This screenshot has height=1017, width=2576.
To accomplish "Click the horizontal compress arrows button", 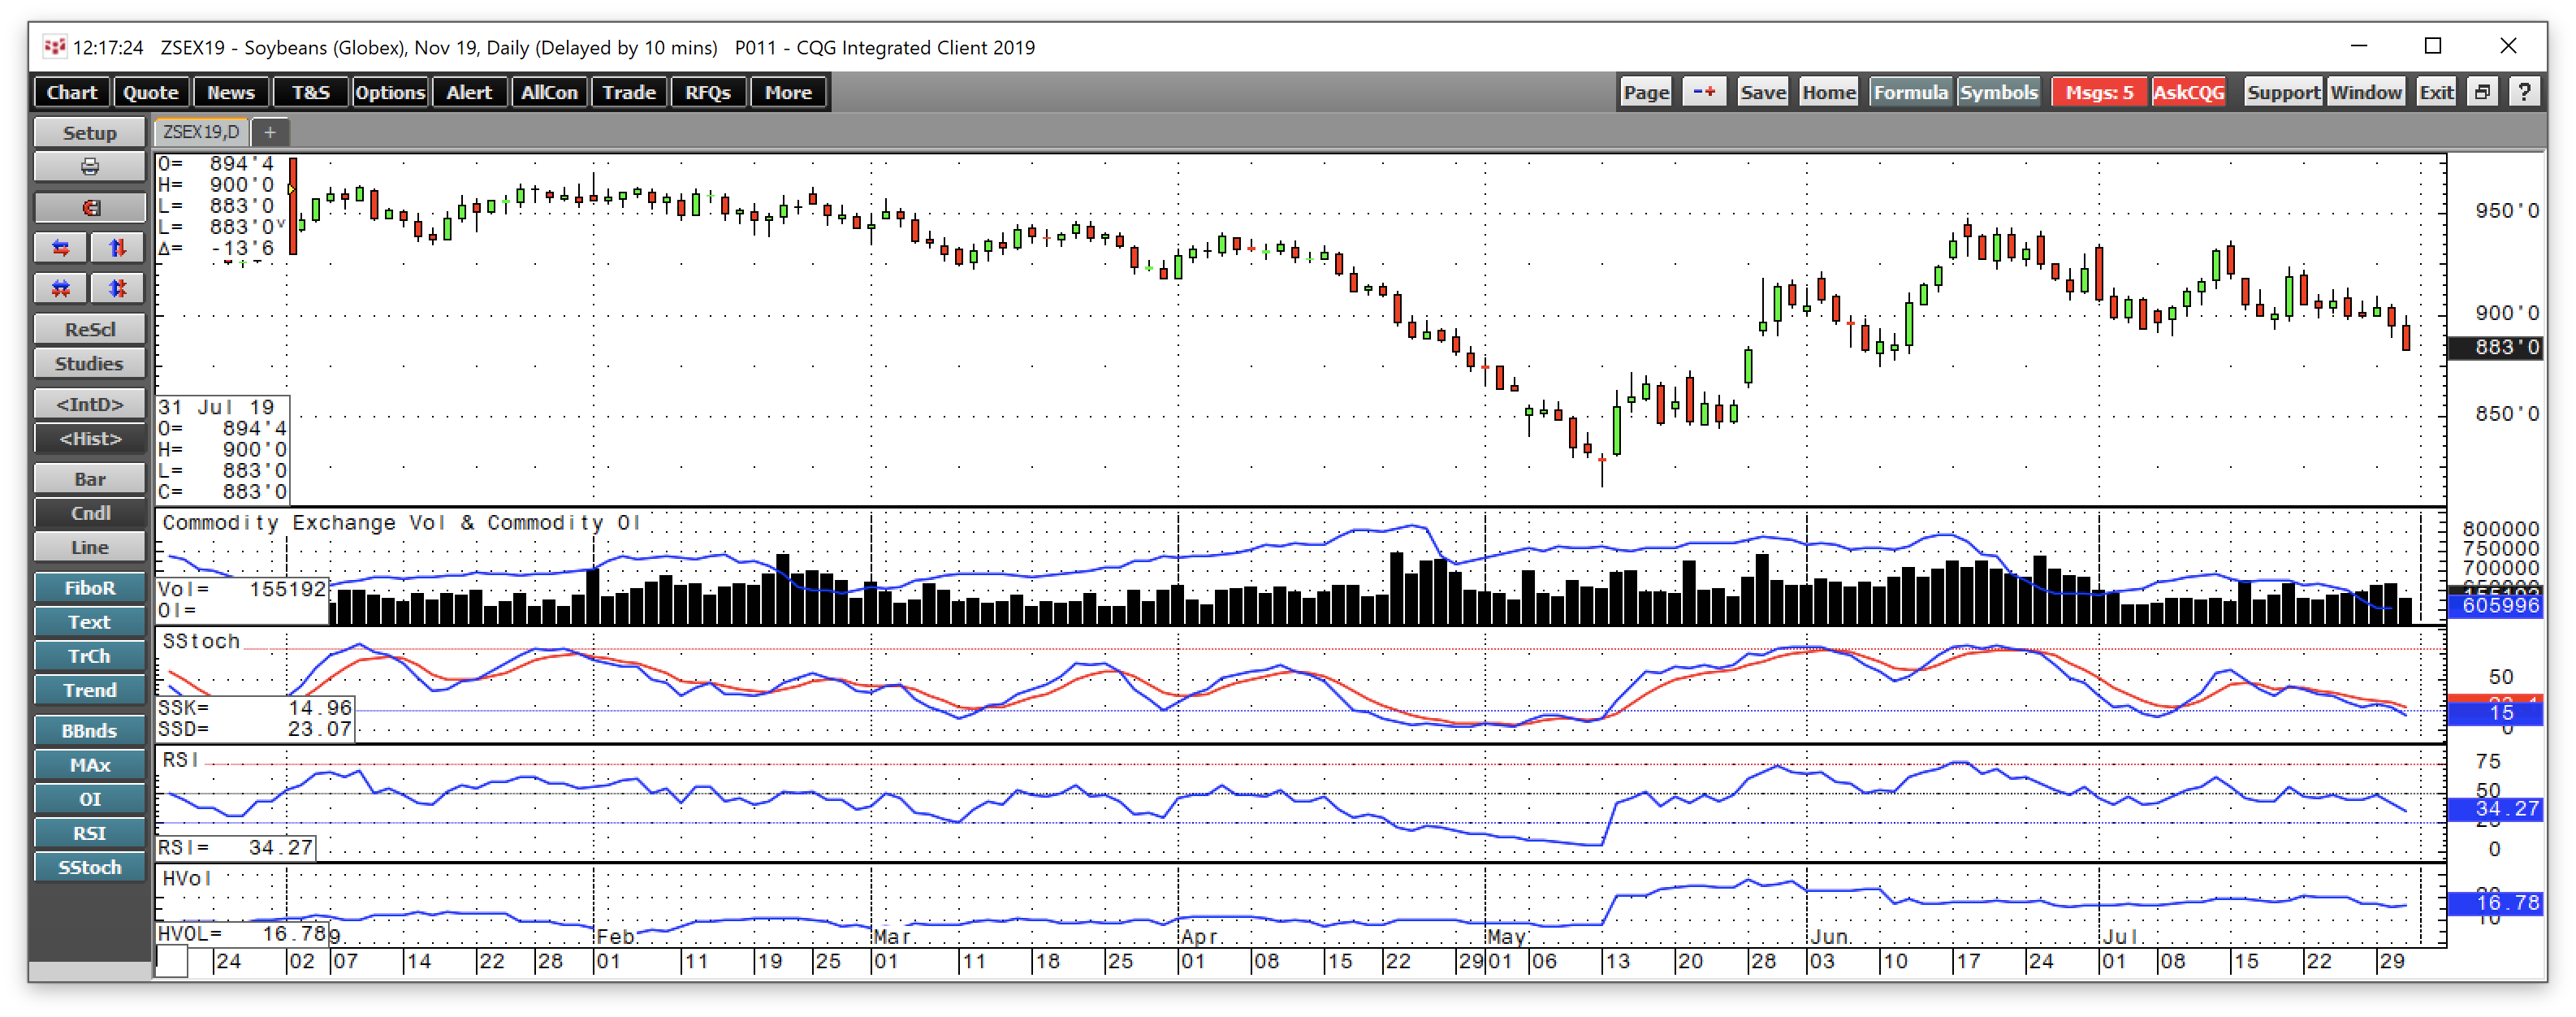I will tap(61, 289).
